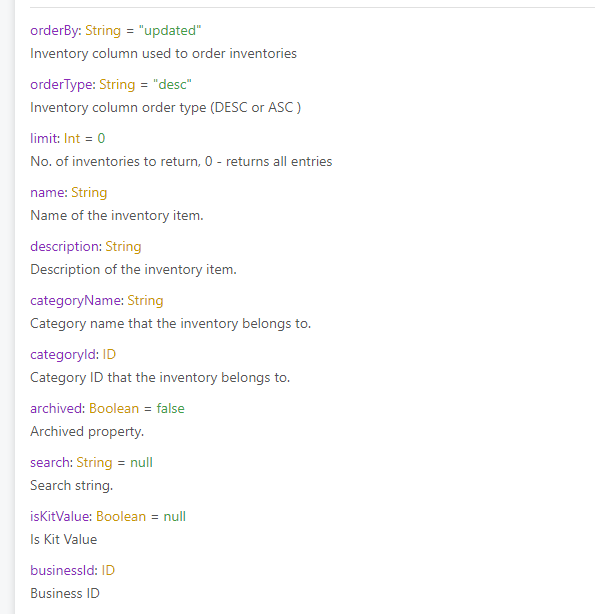Open the Boolean type of isKitValue
Image resolution: width=595 pixels, height=614 pixels.
[x=121, y=517]
